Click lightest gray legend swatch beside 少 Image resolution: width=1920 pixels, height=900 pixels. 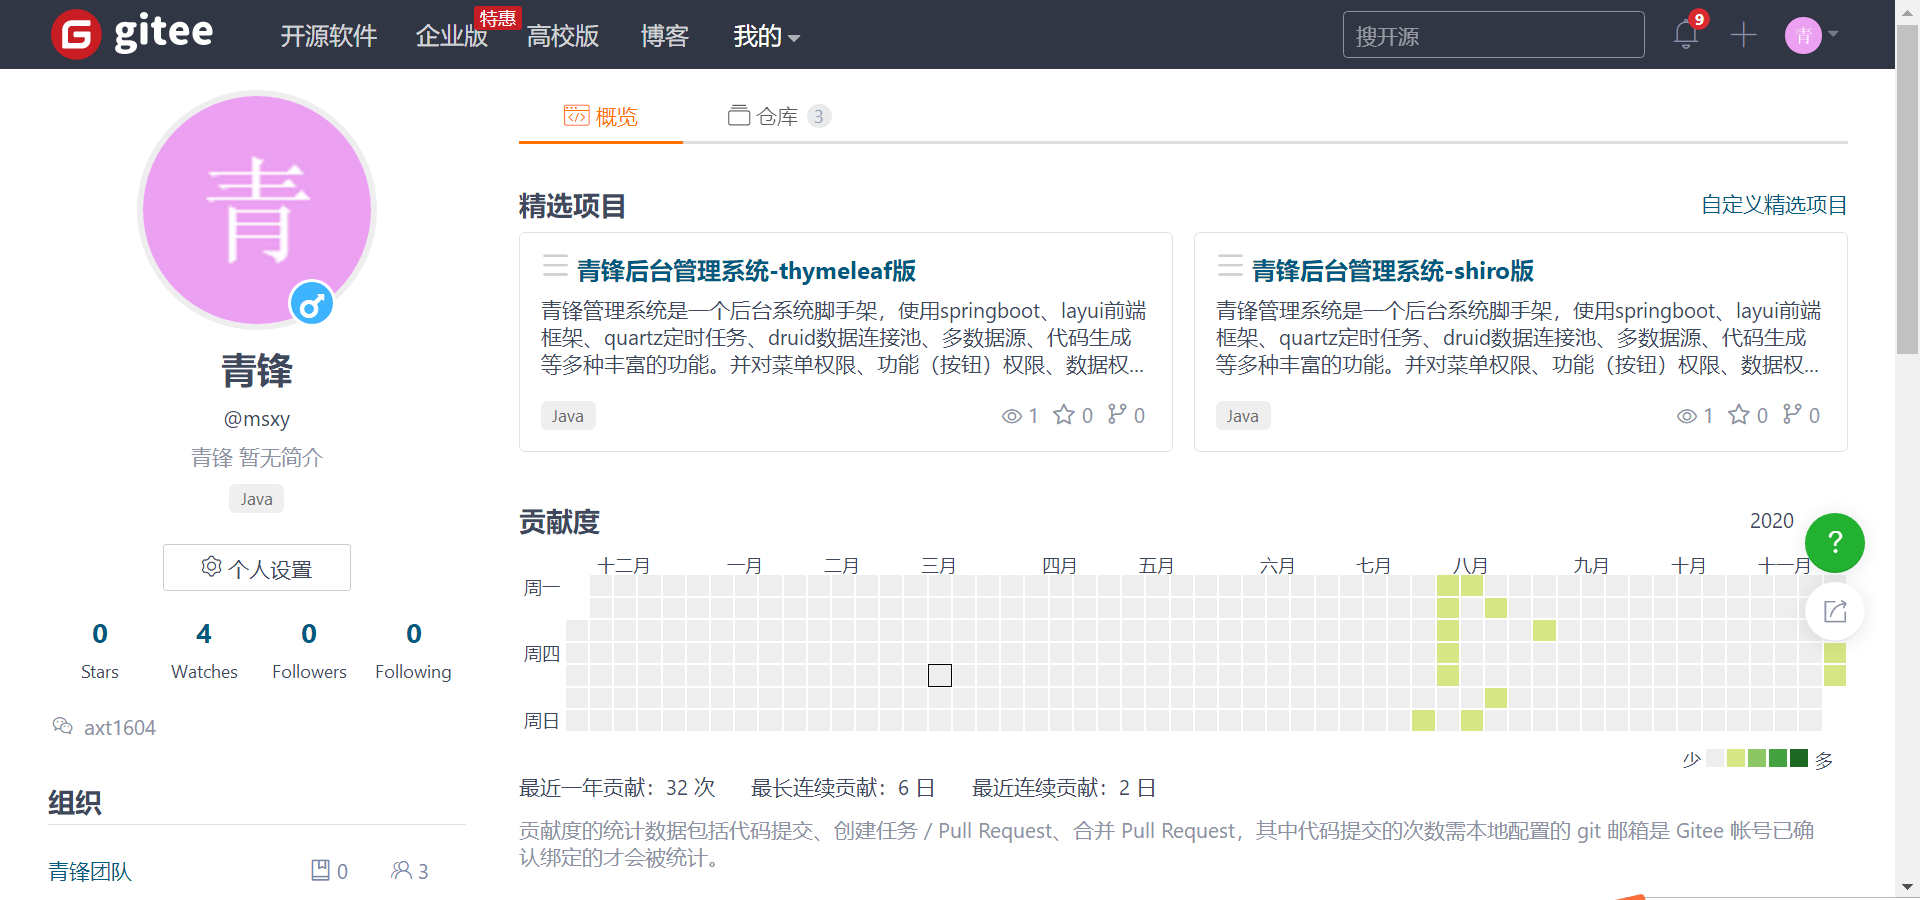click(1715, 758)
